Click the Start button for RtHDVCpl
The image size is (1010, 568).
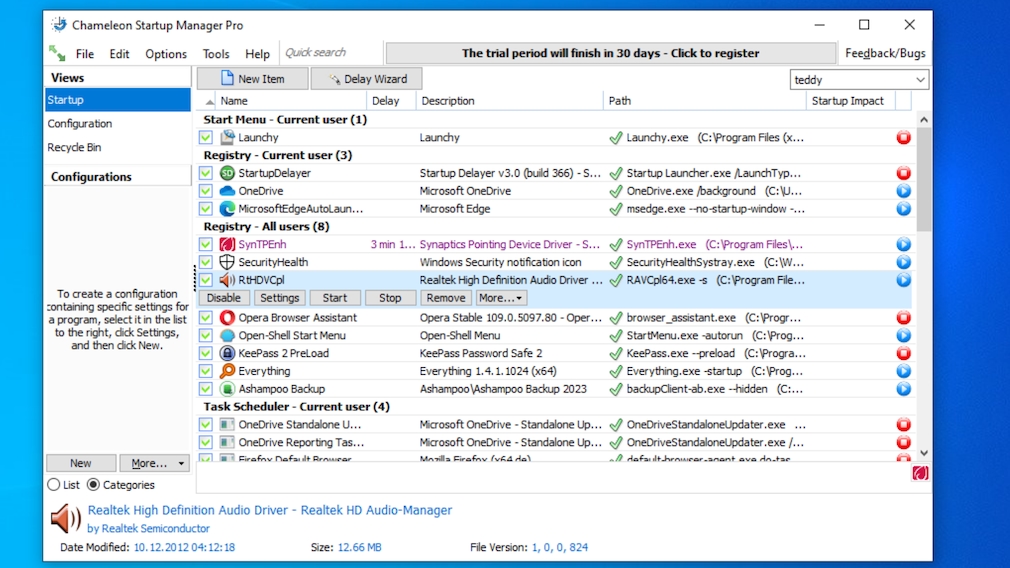(334, 298)
